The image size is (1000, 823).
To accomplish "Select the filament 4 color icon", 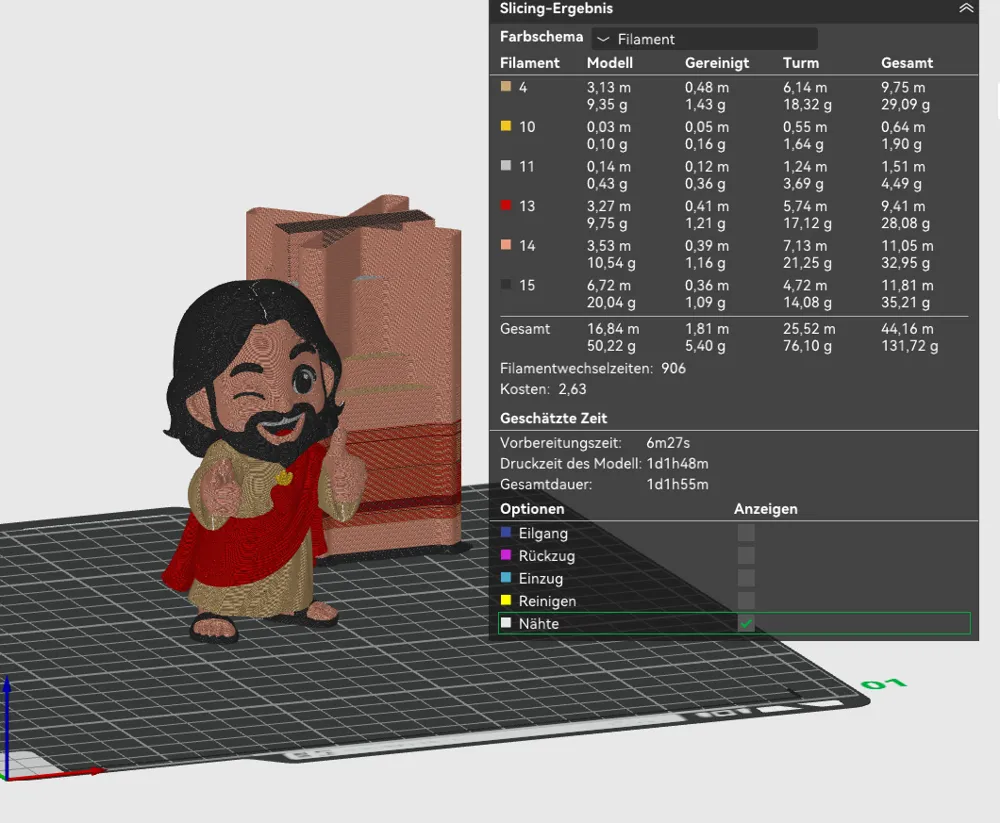I will click(x=505, y=87).
